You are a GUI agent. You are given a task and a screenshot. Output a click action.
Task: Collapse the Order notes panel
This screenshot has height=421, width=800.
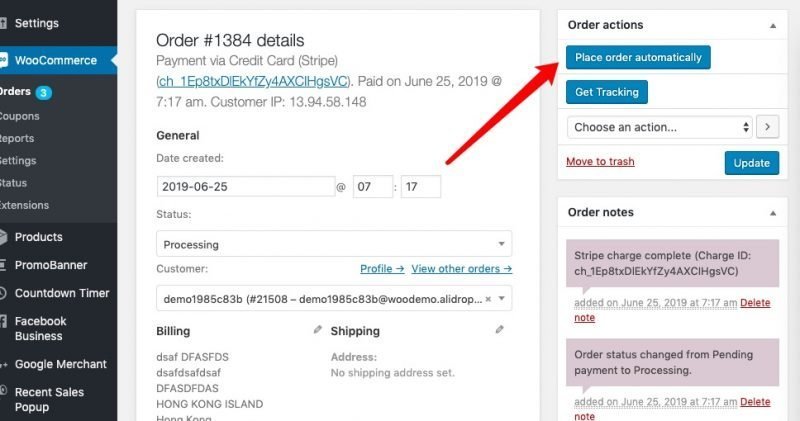pyautogui.click(x=772, y=213)
